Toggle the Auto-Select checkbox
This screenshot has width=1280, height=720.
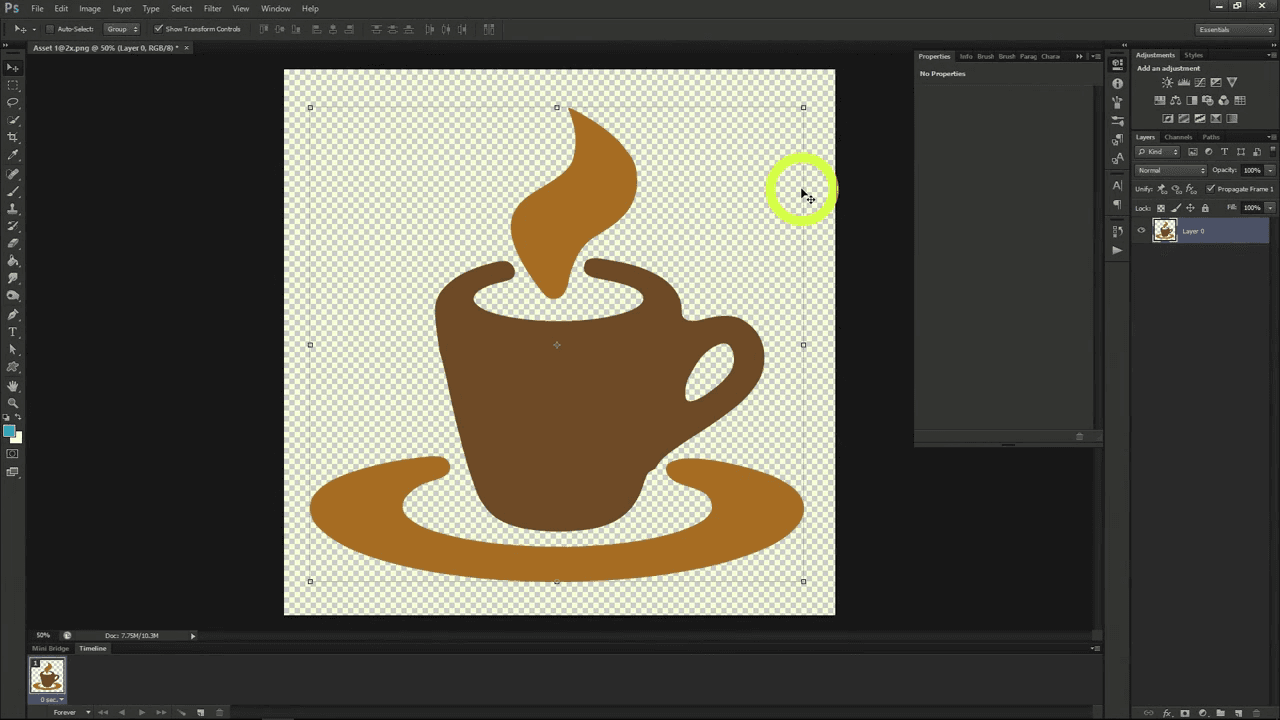[50, 29]
